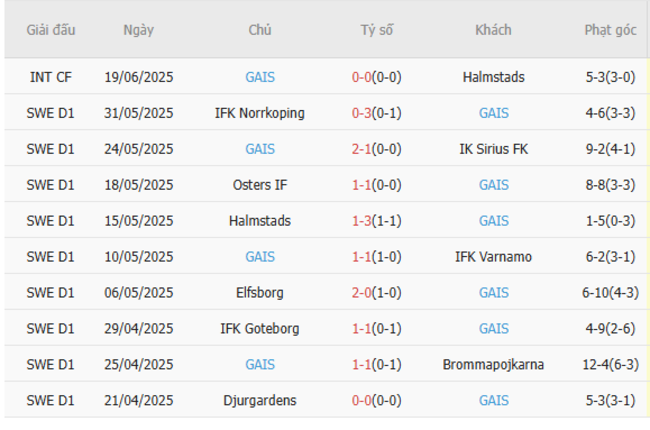Image resolution: width=650 pixels, height=430 pixels.
Task: Click the 0-3 score of the IFK Norrkoping match
Action: coord(363,113)
